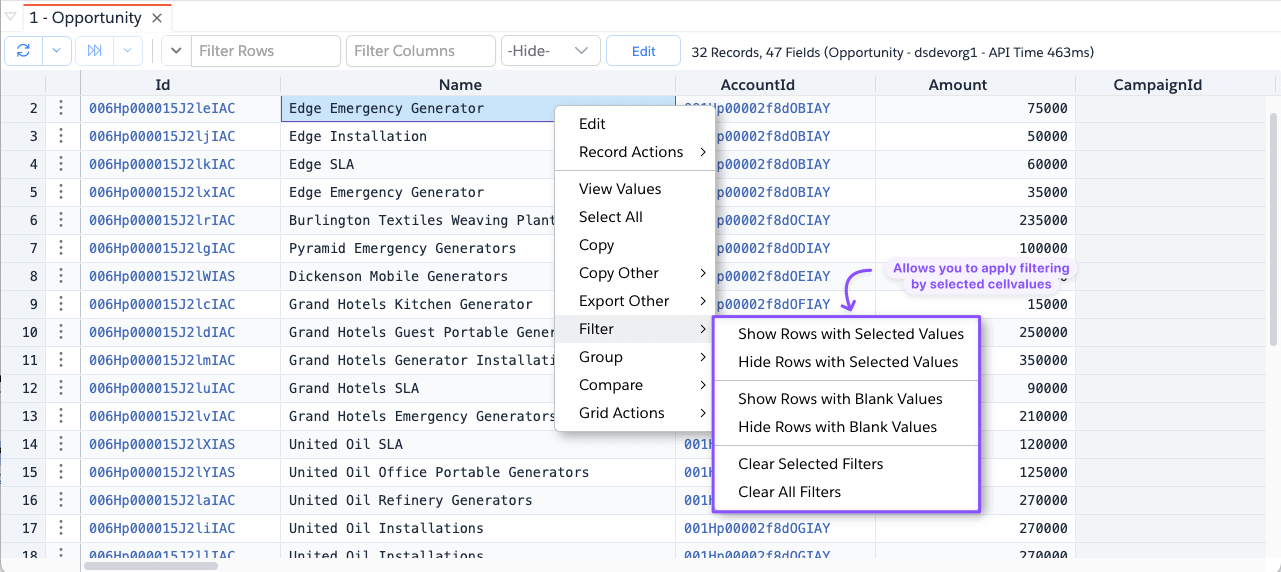This screenshot has width=1281, height=572.
Task: Expand the Record Actions submenu
Action: [x=642, y=152]
